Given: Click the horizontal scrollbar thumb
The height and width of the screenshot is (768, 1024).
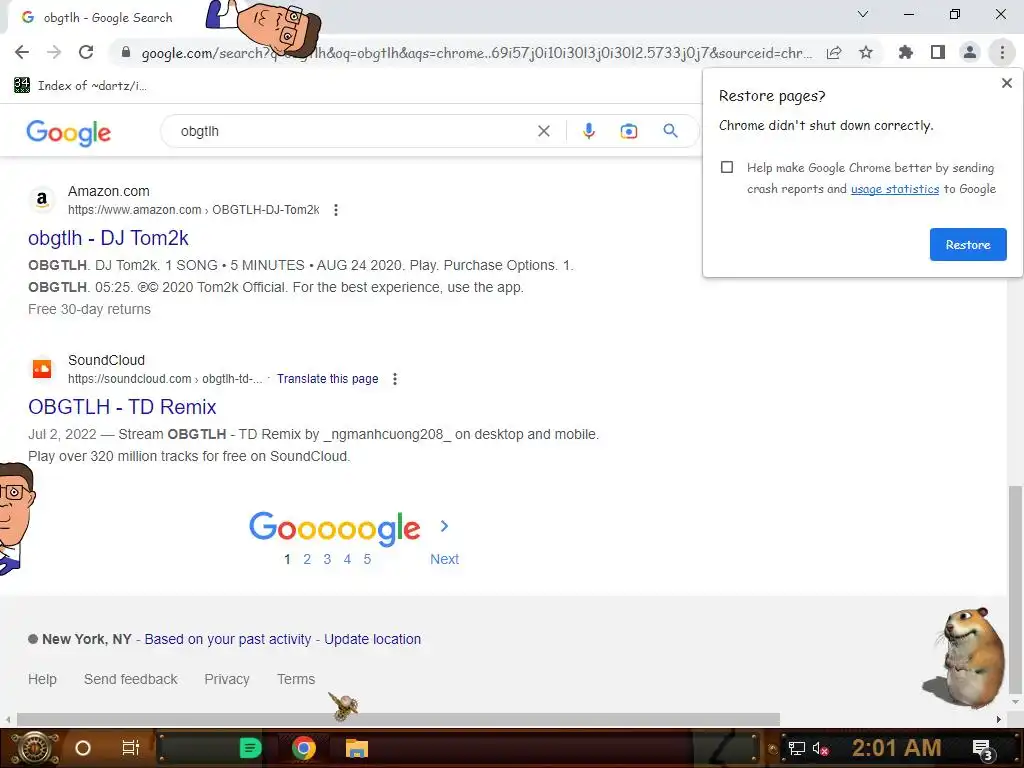Looking at the screenshot, I should point(398,719).
